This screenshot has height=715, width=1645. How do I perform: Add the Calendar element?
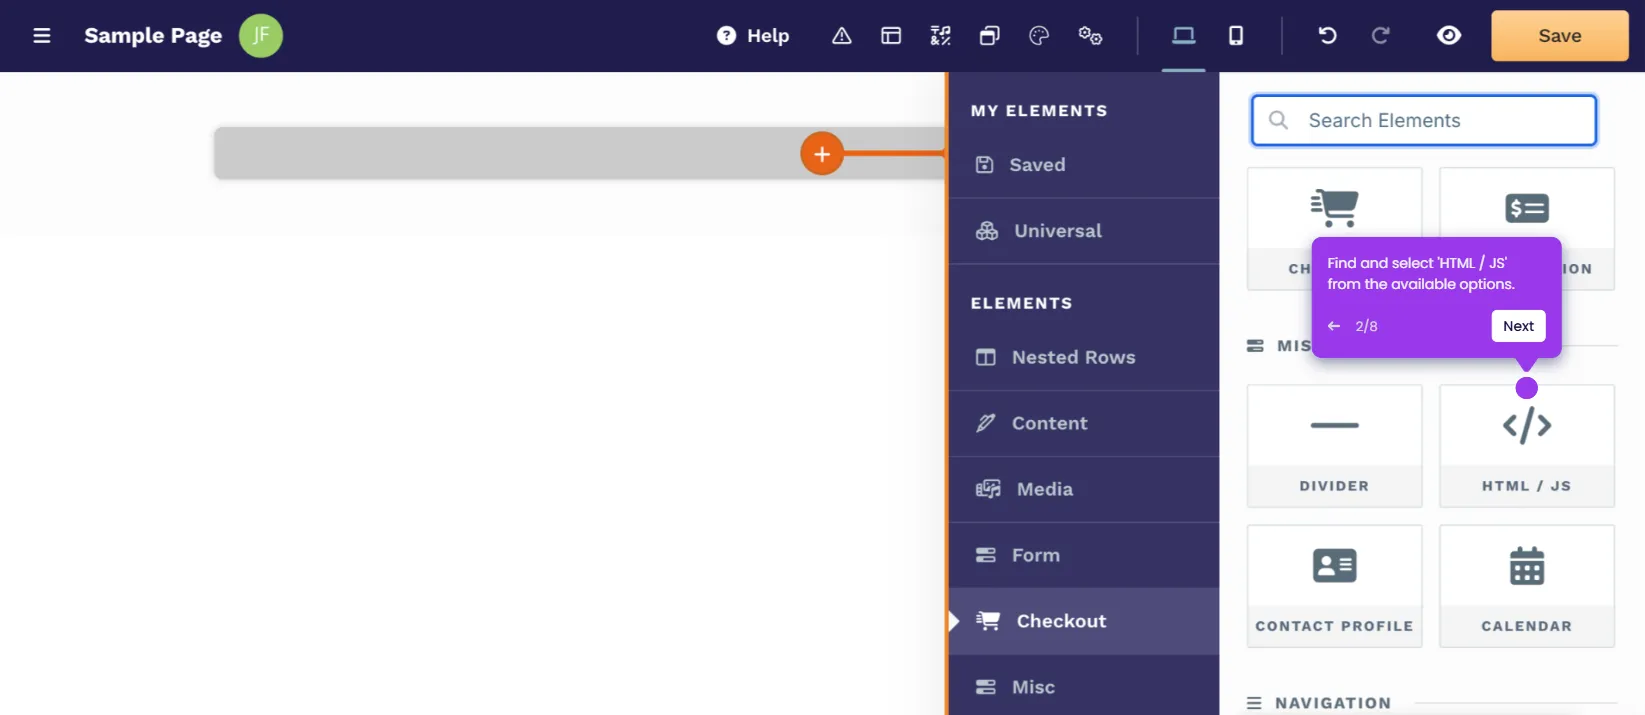1527,586
